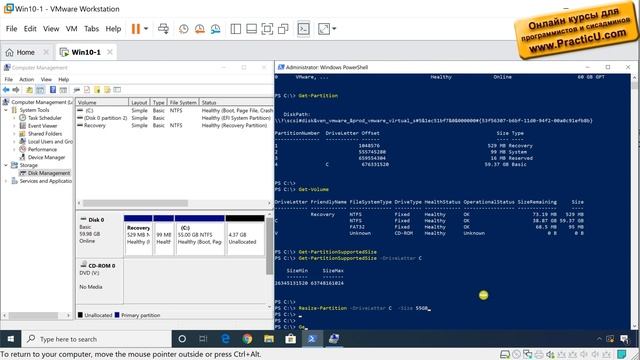Select the 4.37 GB Unallocated space block
640x360 pixels.
245,235
